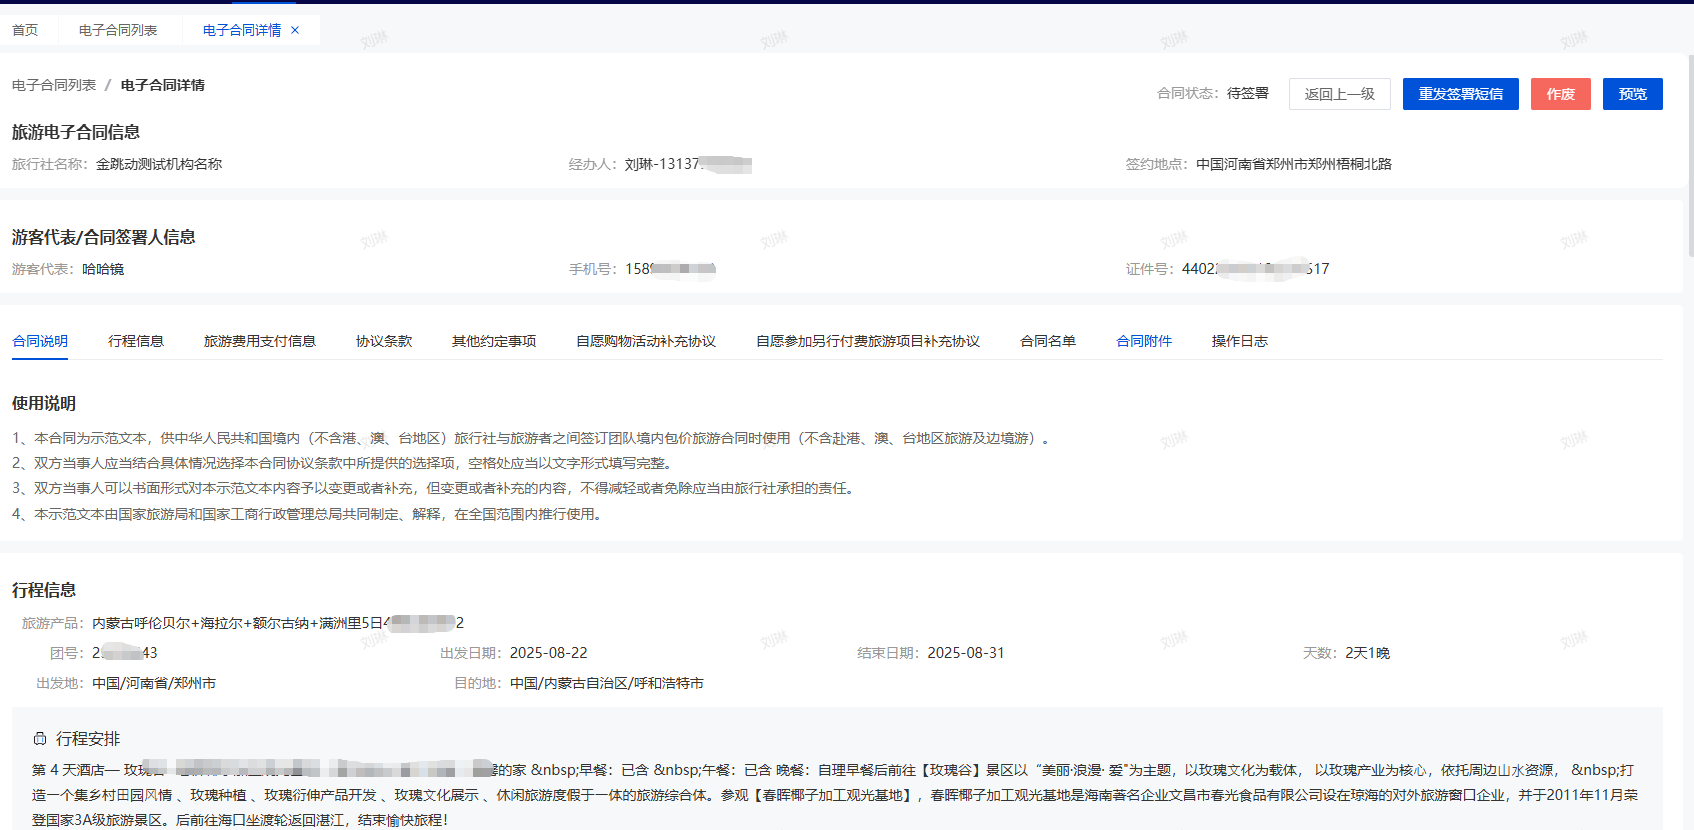
Task: Click 电子合同列表 breadcrumb link
Action: (x=54, y=85)
